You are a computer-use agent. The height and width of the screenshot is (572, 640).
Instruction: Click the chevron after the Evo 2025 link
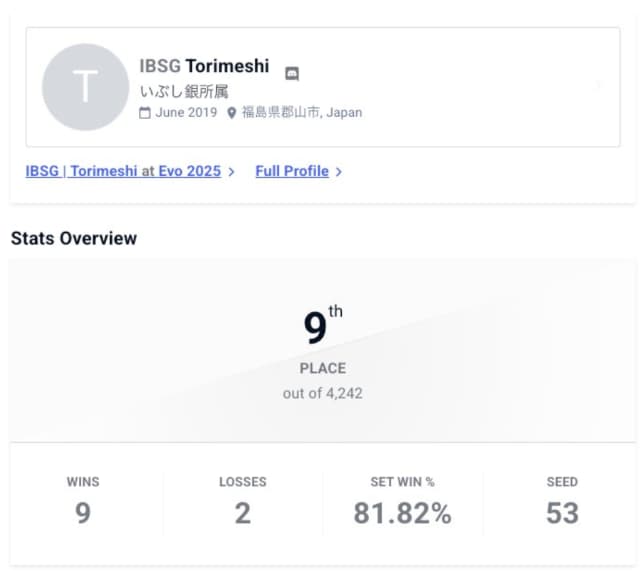click(232, 172)
